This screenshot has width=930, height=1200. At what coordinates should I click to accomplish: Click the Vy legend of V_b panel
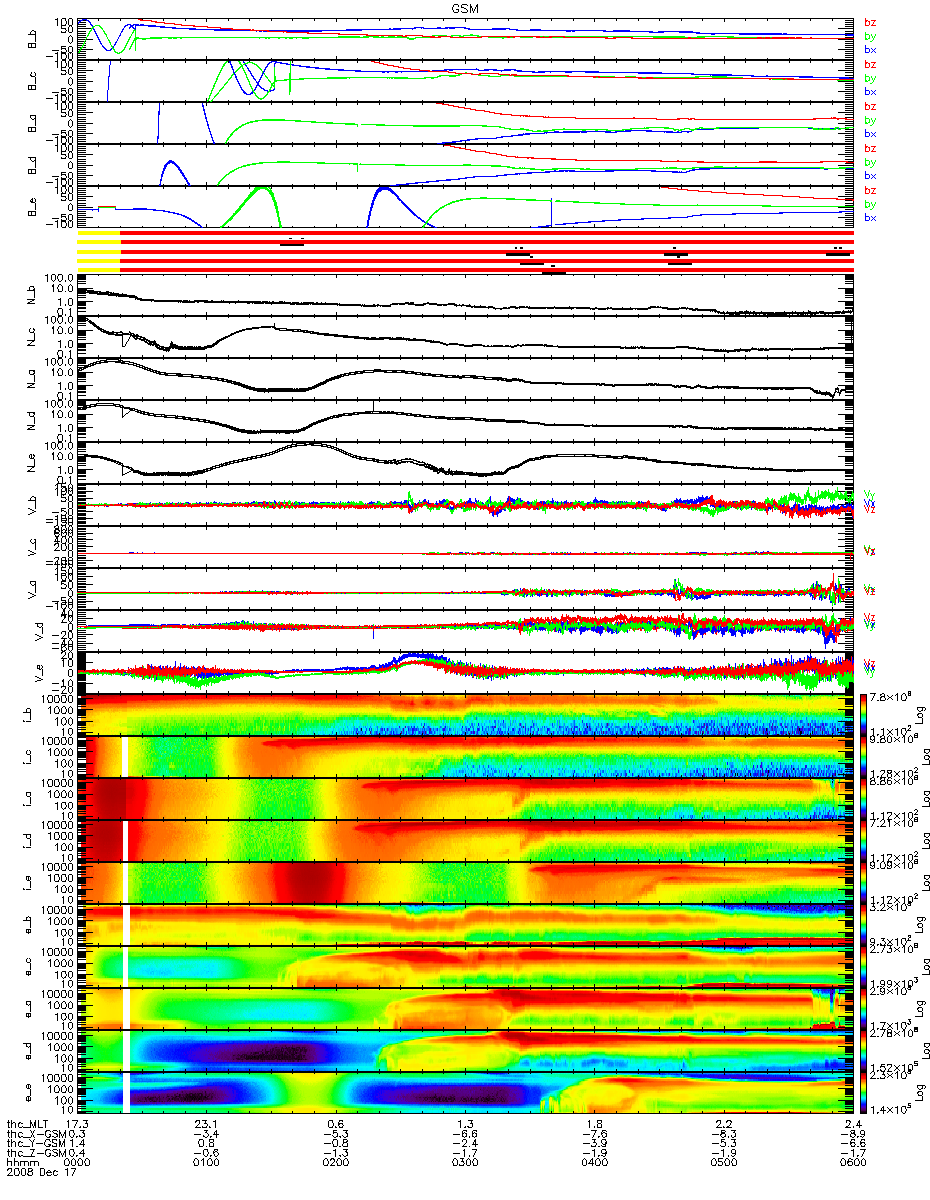pos(869,494)
